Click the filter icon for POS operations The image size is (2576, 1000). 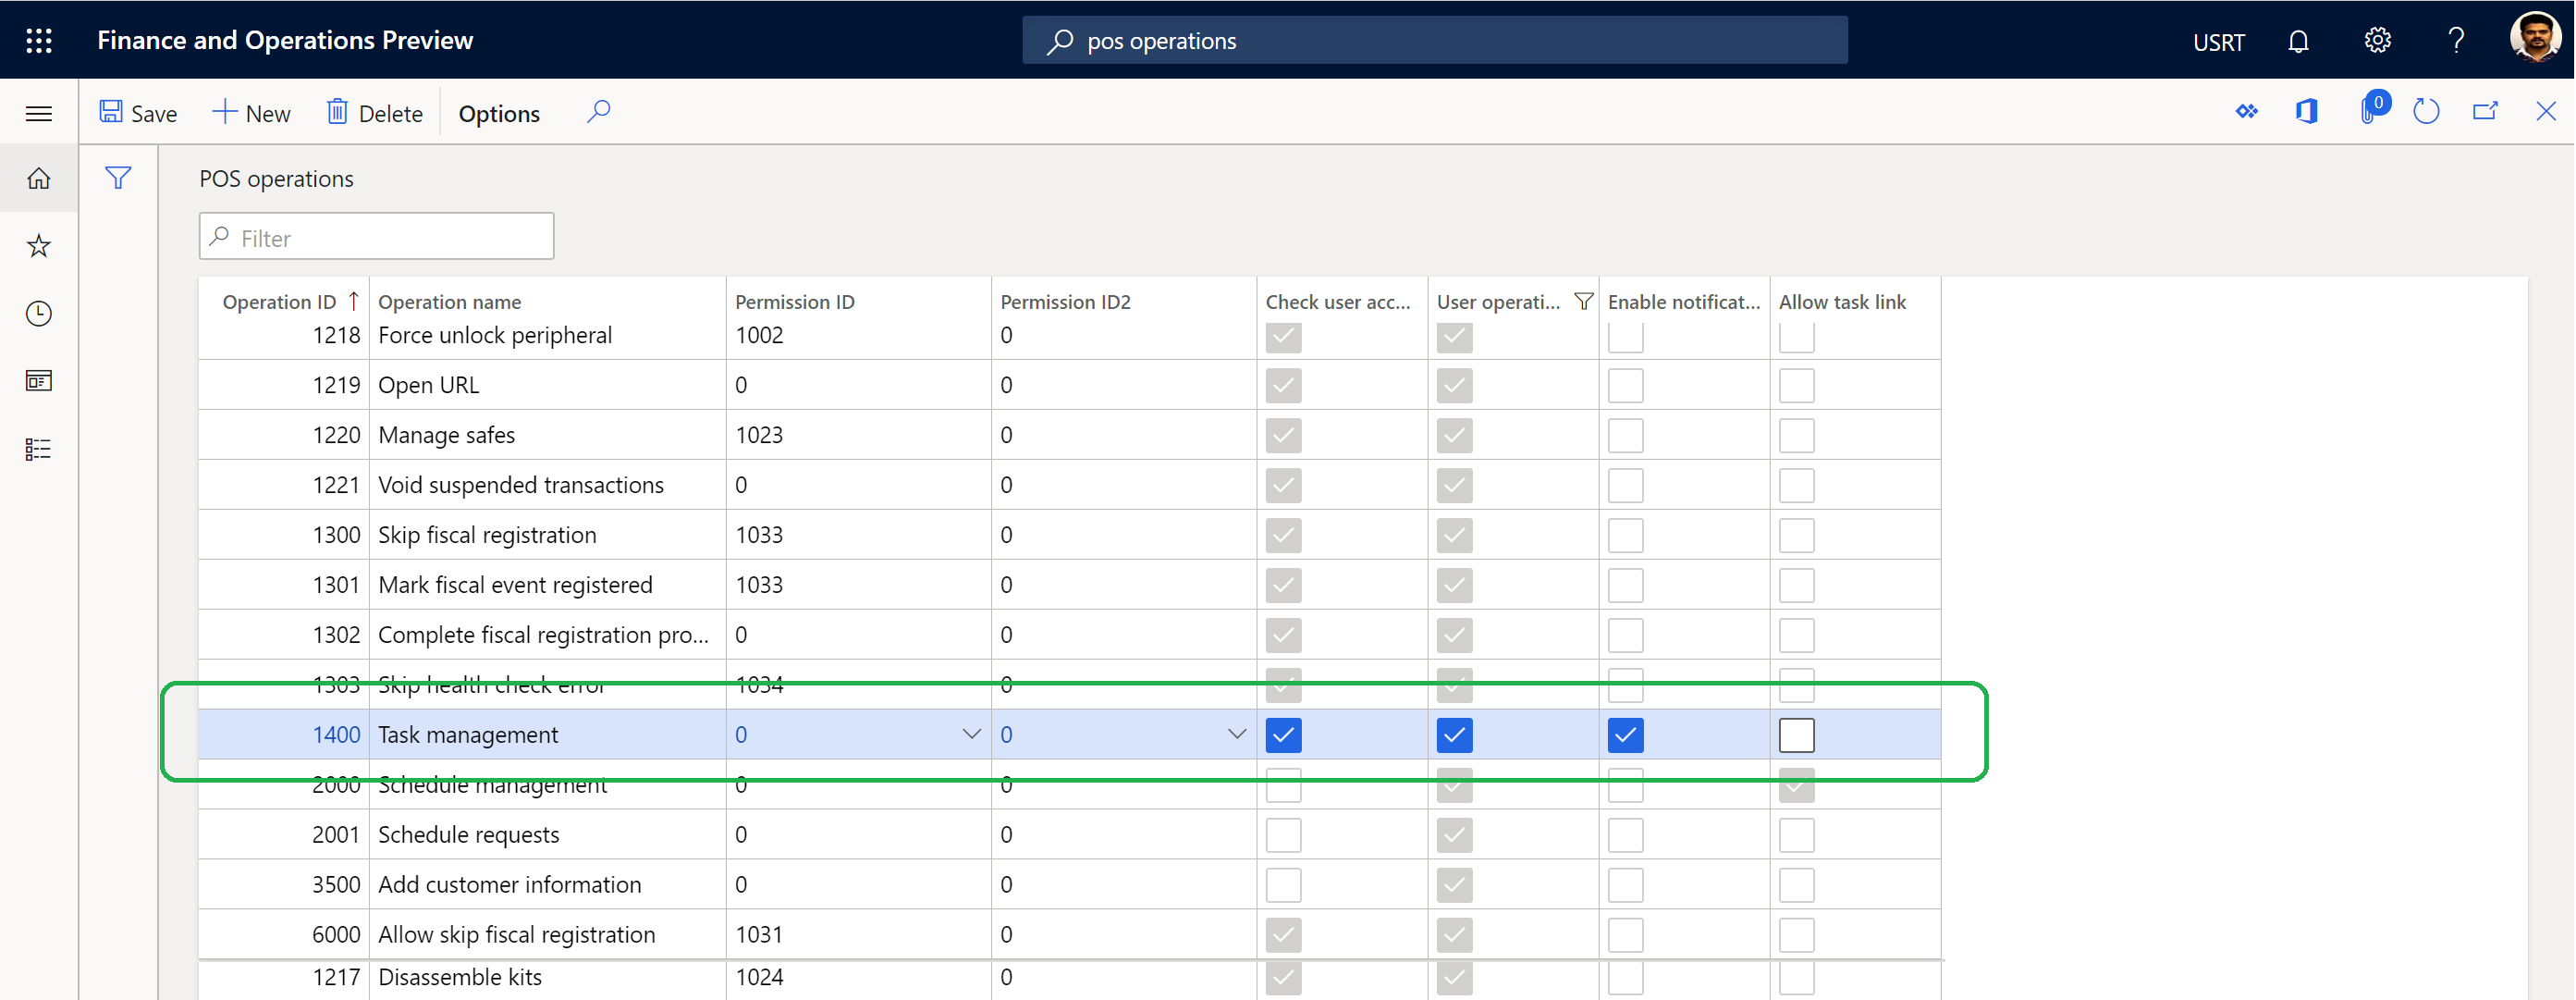coord(117,178)
